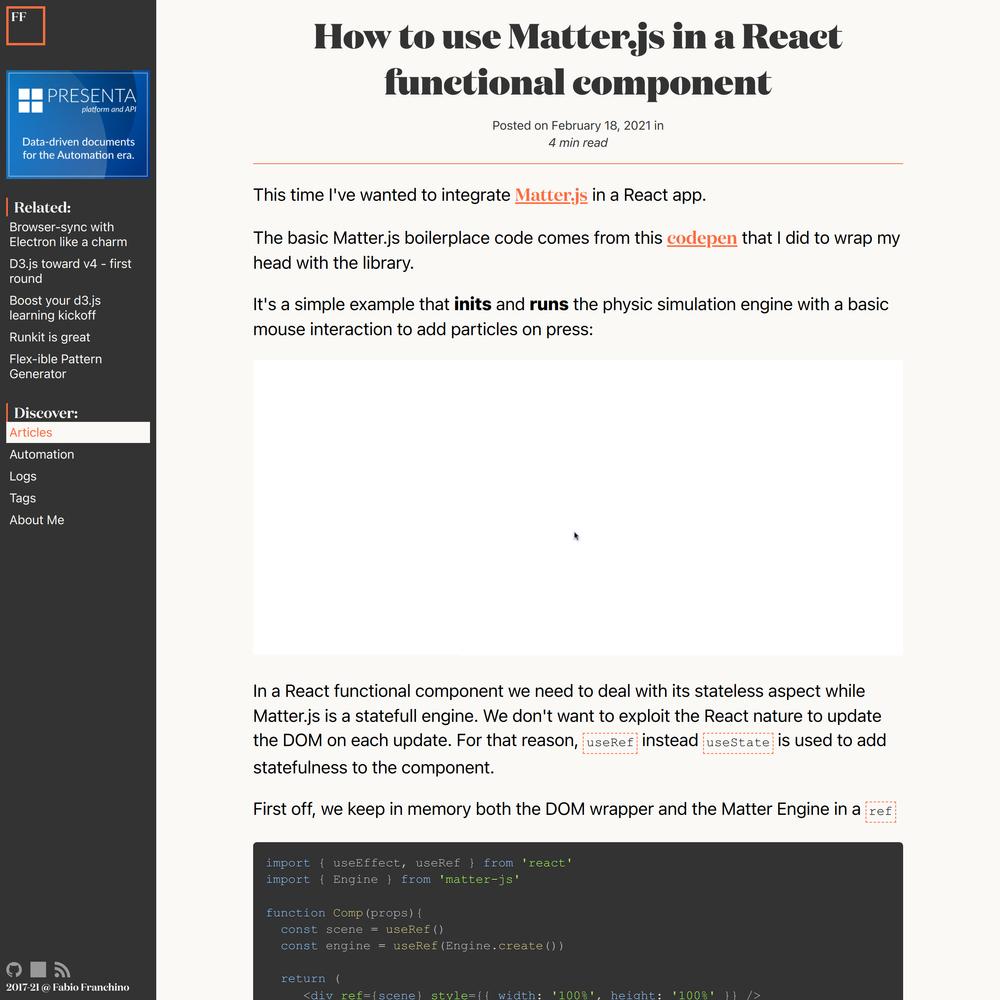This screenshot has height=1000, width=1000.
Task: Click the '4 min read' text
Action: point(578,143)
